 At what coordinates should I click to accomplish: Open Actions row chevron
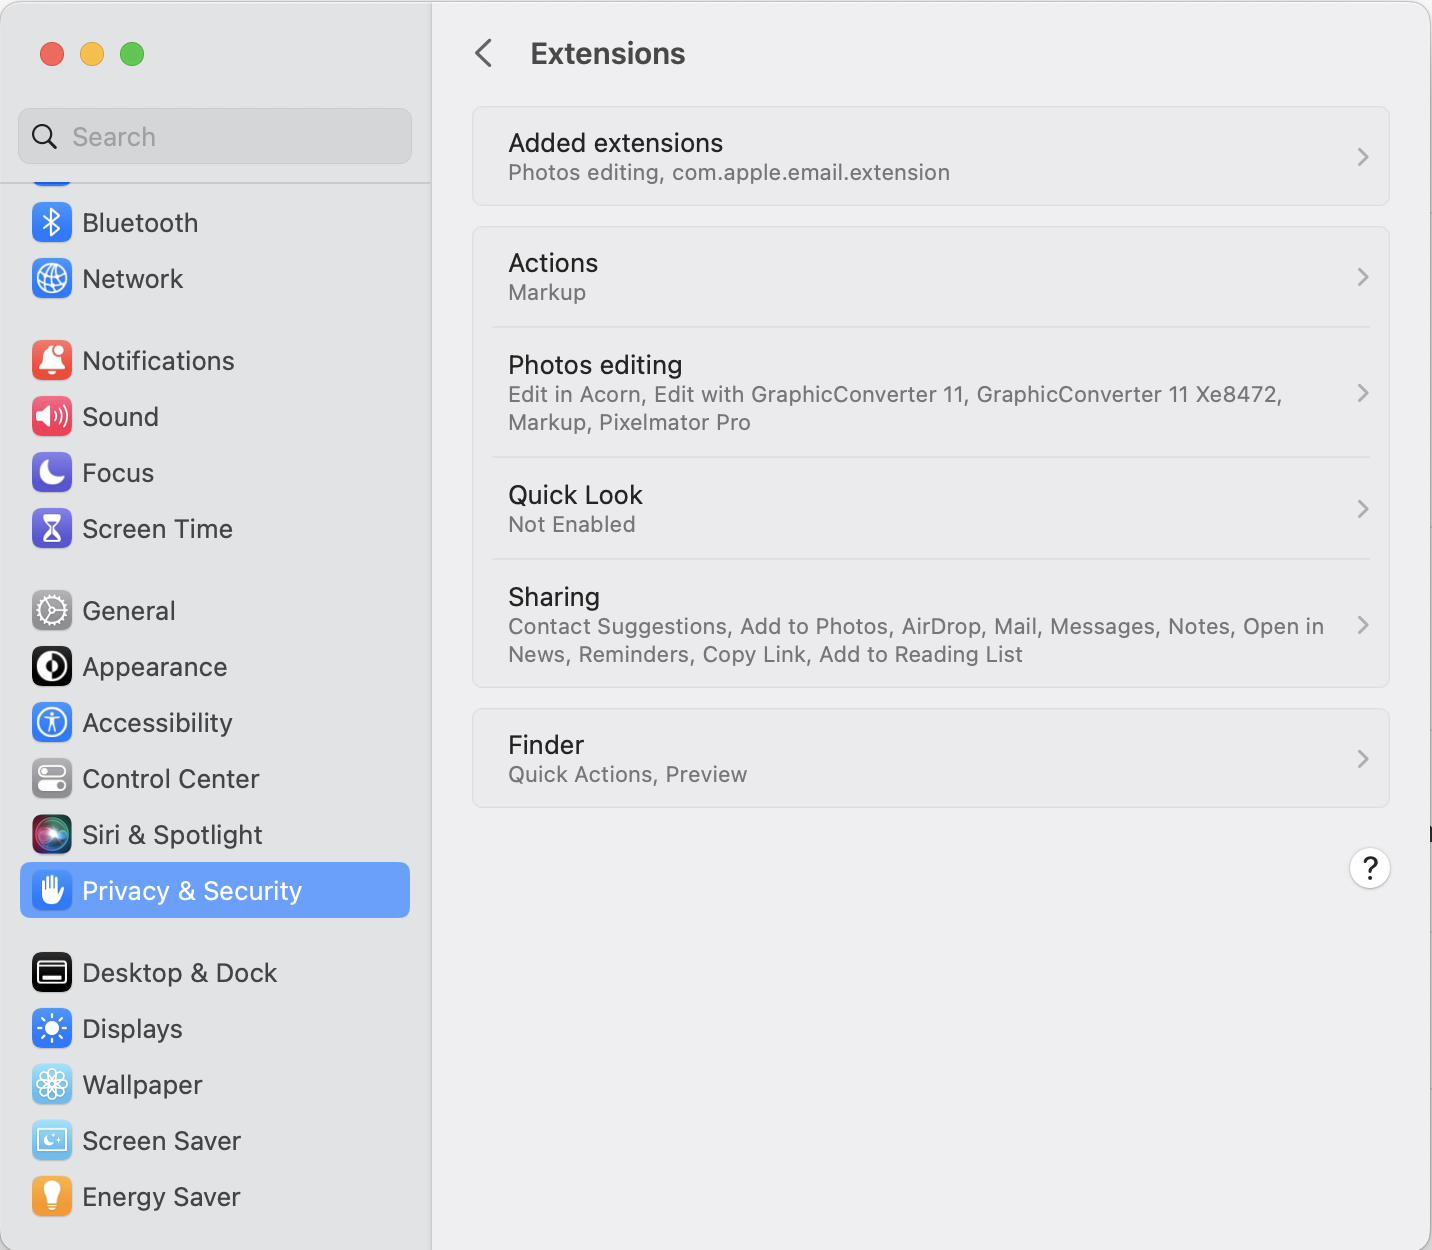tap(1362, 277)
